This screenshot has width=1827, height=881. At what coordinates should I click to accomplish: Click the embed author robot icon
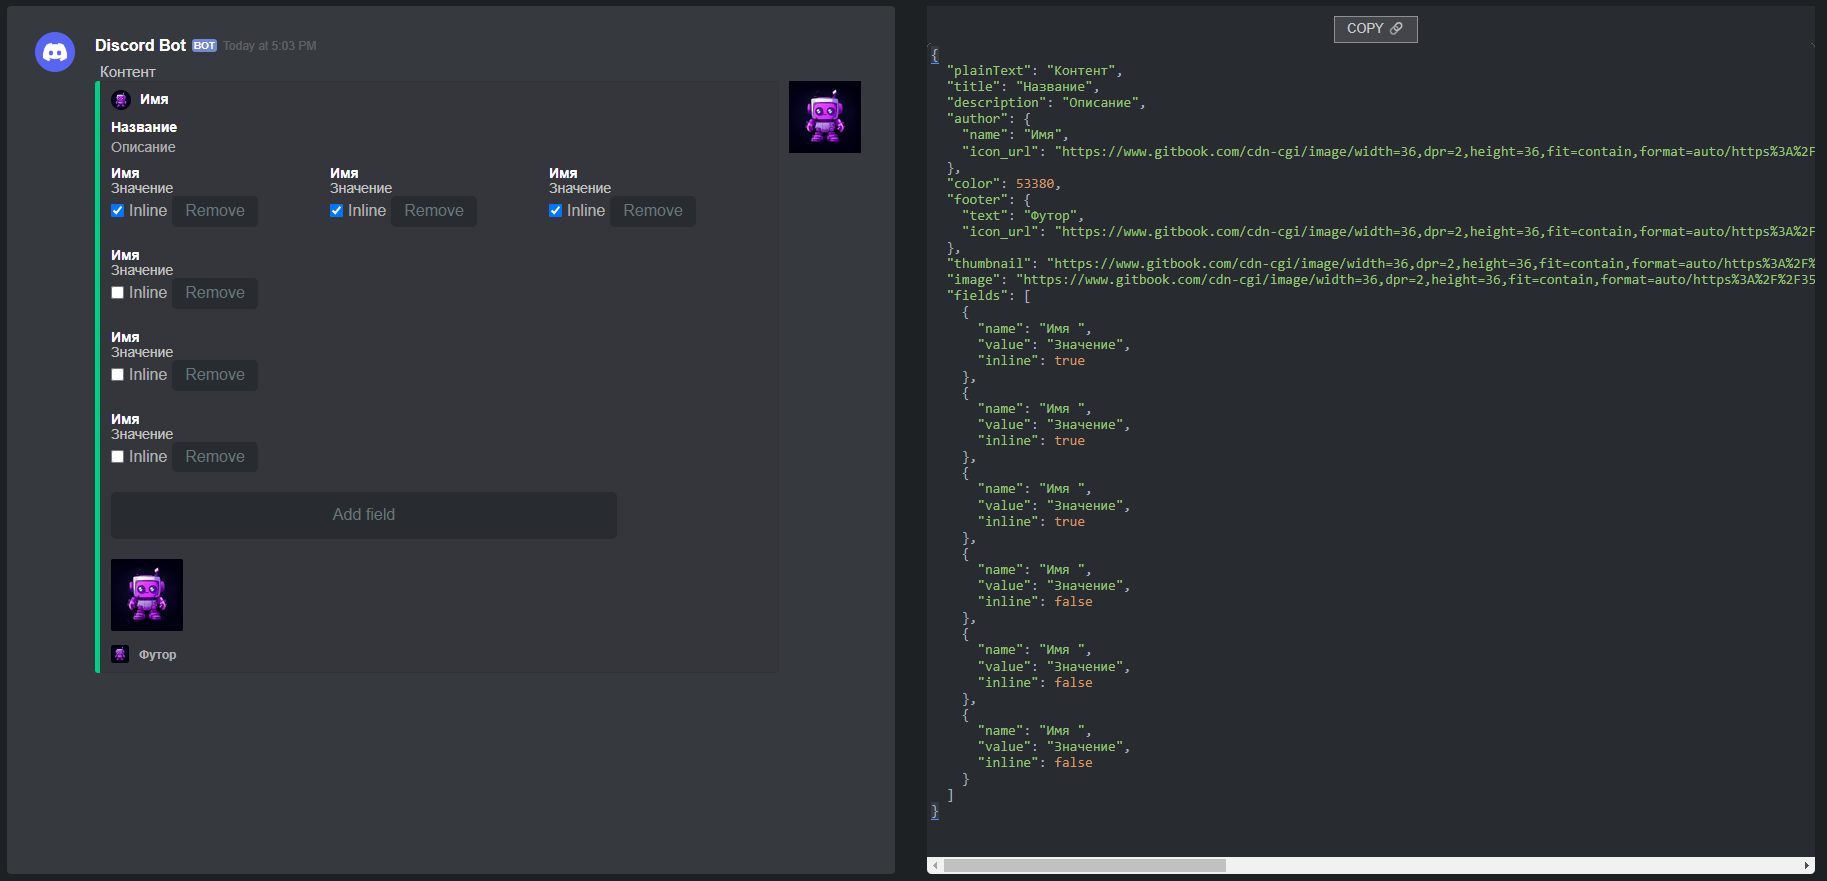pos(121,100)
